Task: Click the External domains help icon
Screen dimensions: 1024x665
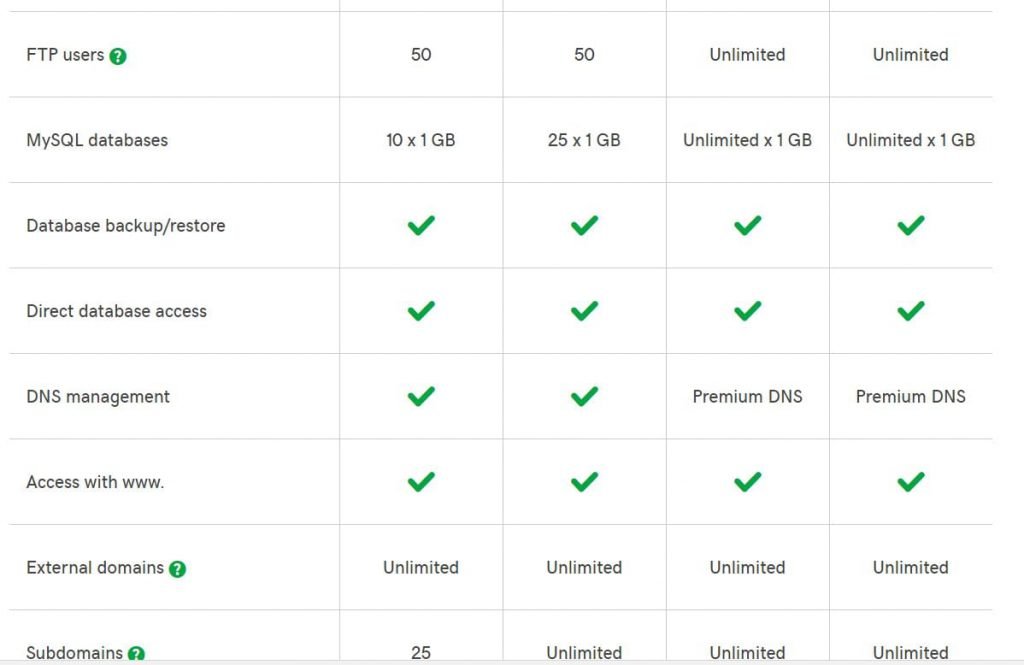Action: pos(178,569)
